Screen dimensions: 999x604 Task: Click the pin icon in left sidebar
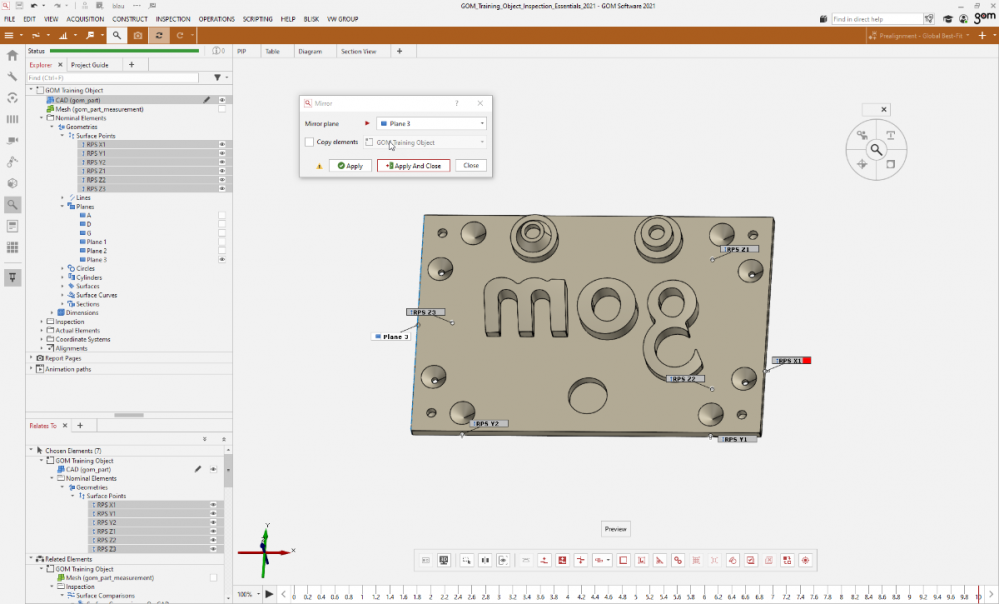(x=12, y=277)
